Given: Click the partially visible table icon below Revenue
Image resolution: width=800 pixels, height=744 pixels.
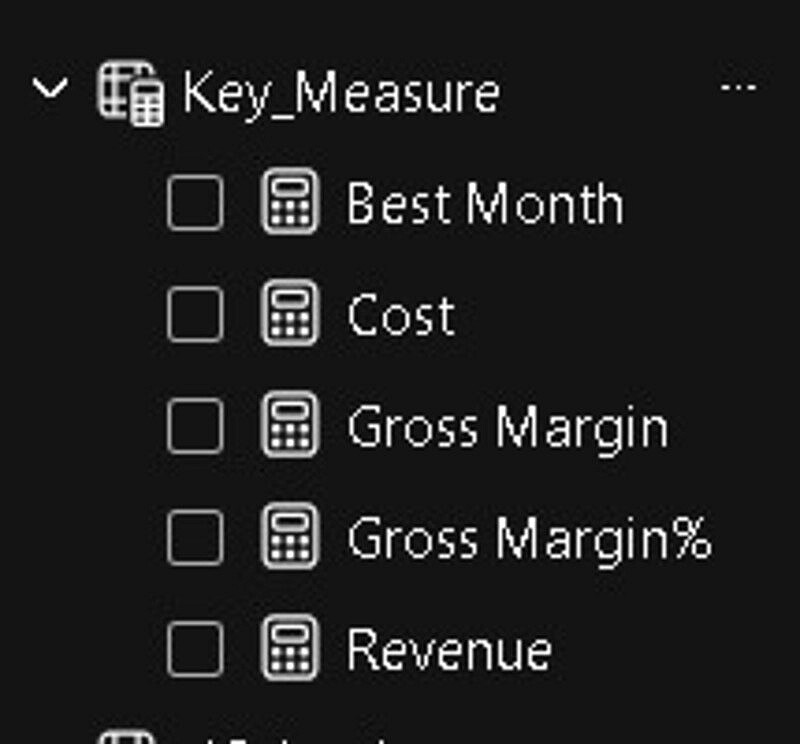Looking at the screenshot, I should tap(127, 738).
